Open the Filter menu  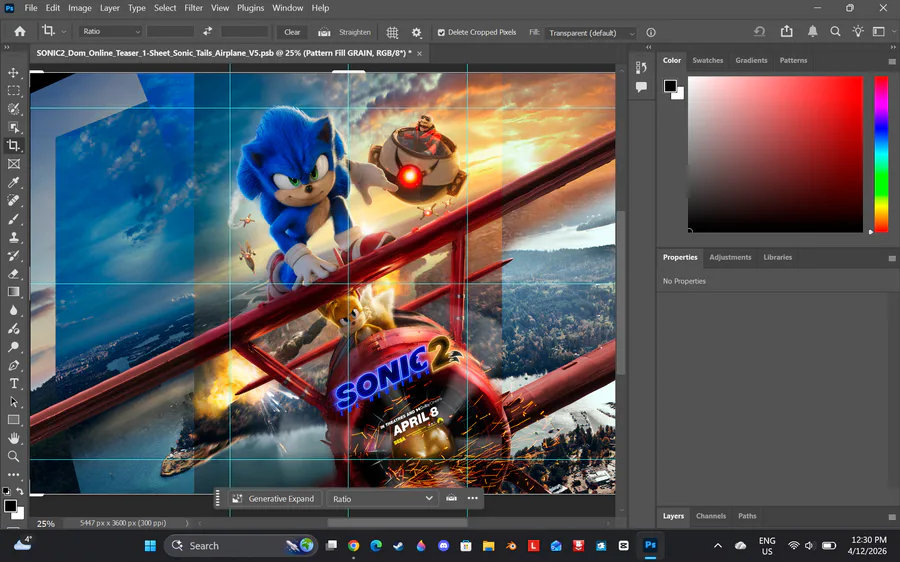point(193,8)
